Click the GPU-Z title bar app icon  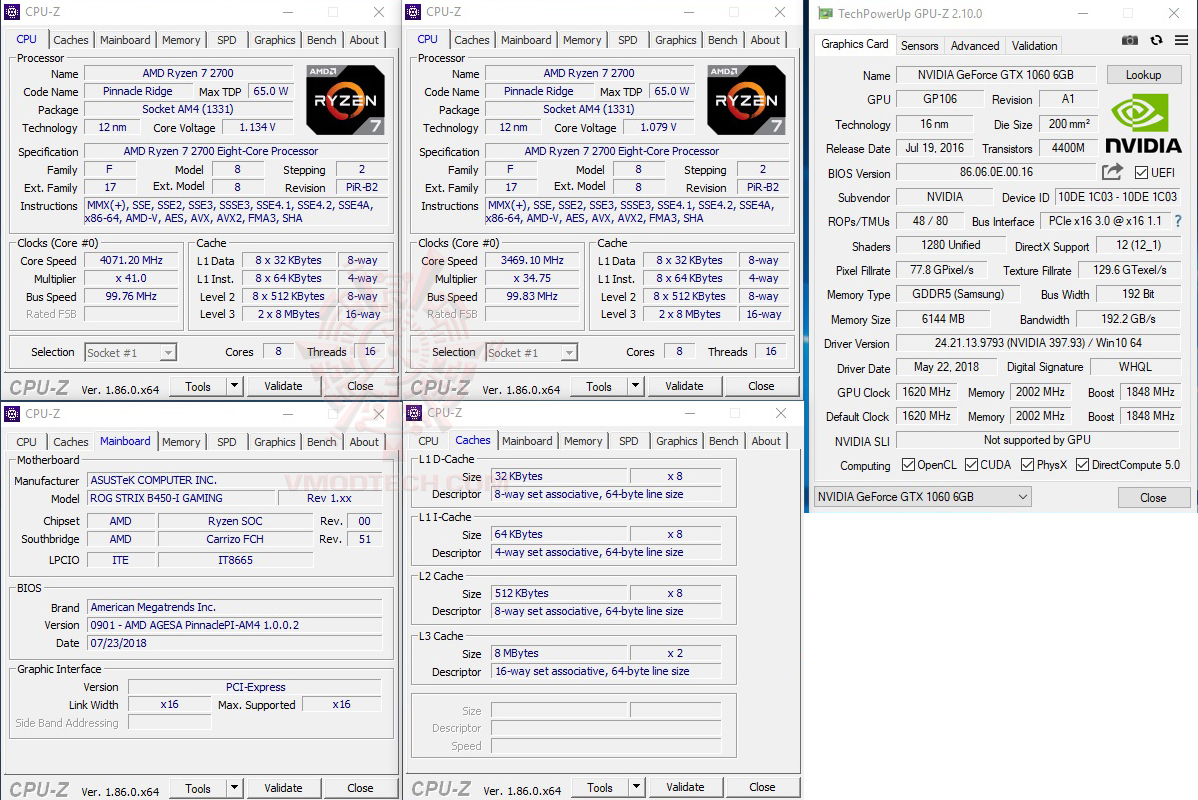(x=825, y=14)
